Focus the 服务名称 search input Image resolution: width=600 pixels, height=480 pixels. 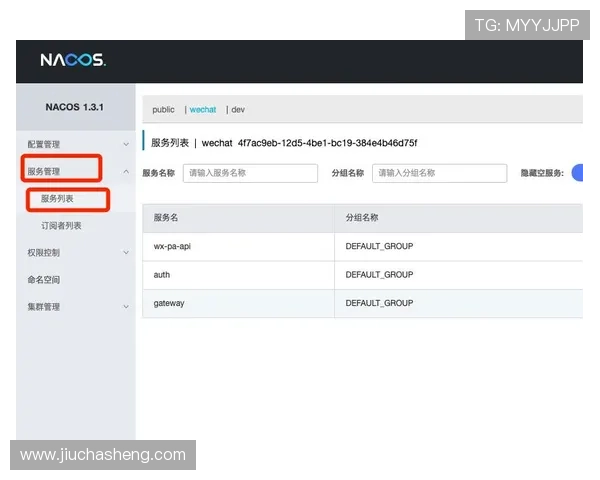(x=250, y=173)
